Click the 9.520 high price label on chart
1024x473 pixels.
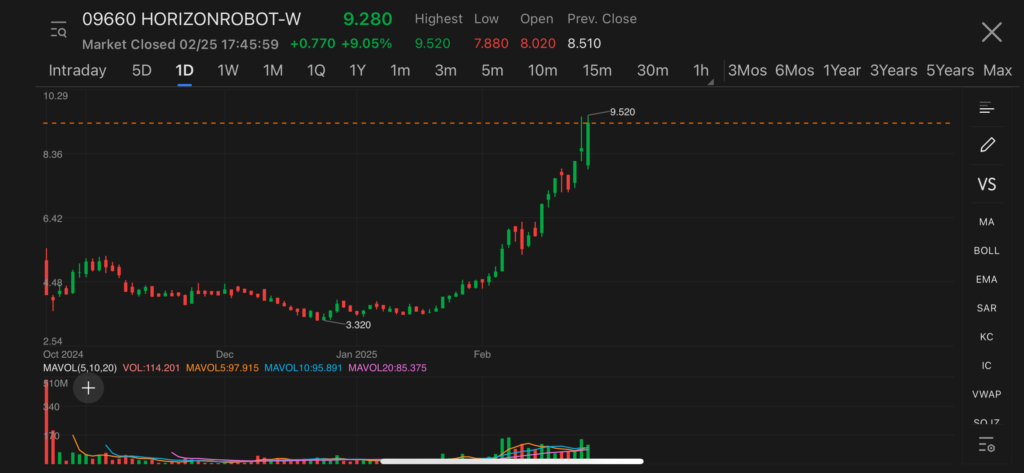(x=622, y=112)
